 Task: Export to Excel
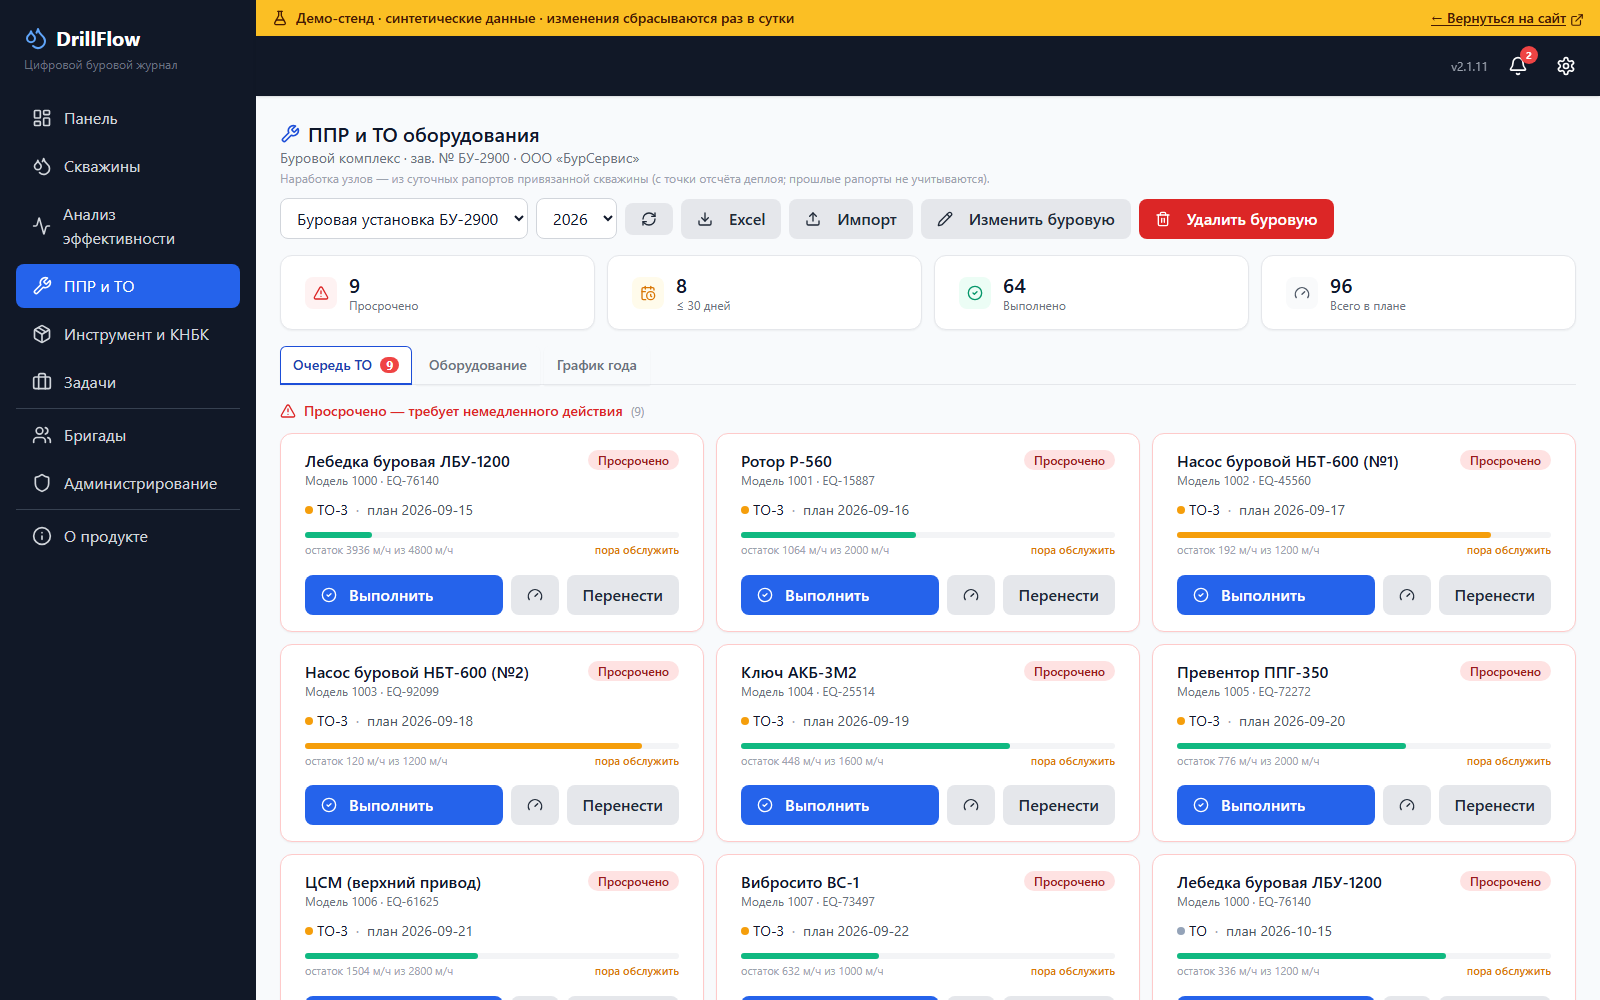(x=731, y=219)
